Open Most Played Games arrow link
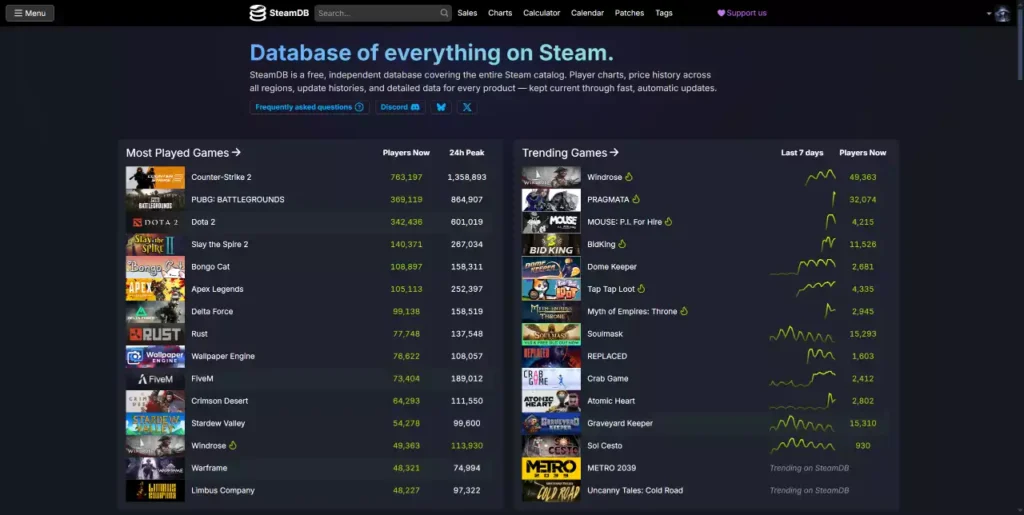 click(x=184, y=153)
